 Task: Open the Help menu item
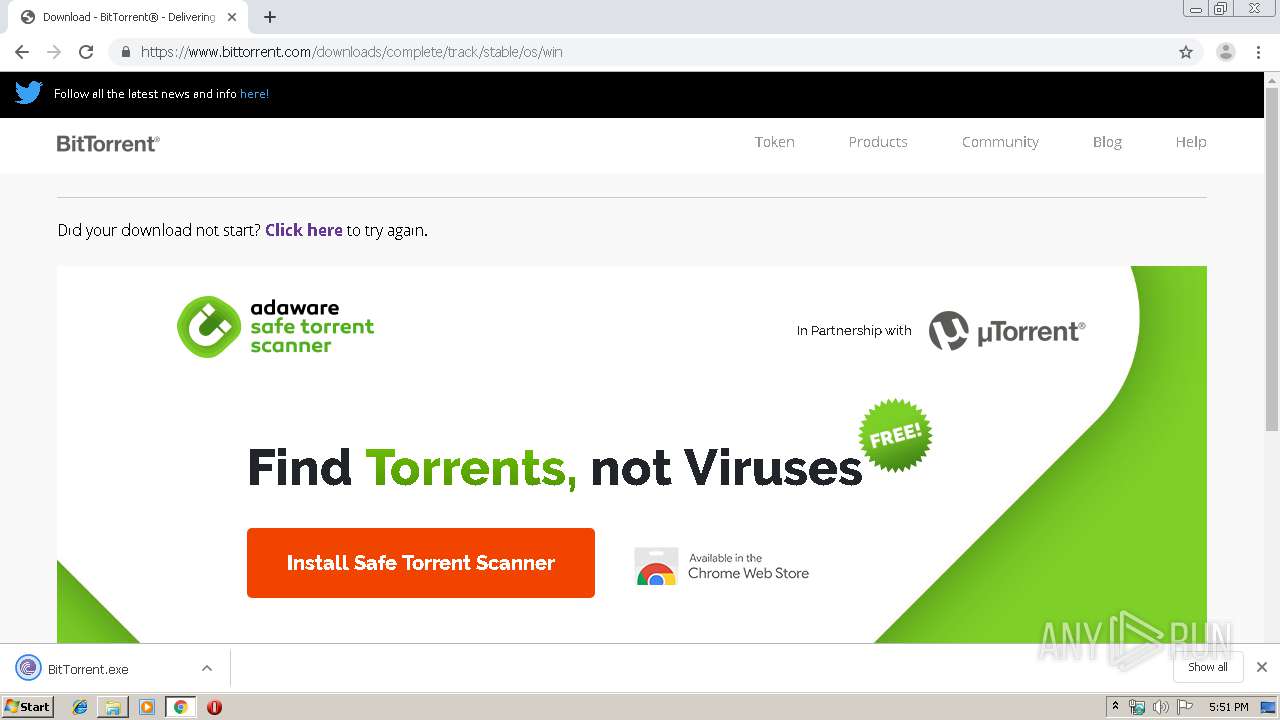click(1191, 142)
